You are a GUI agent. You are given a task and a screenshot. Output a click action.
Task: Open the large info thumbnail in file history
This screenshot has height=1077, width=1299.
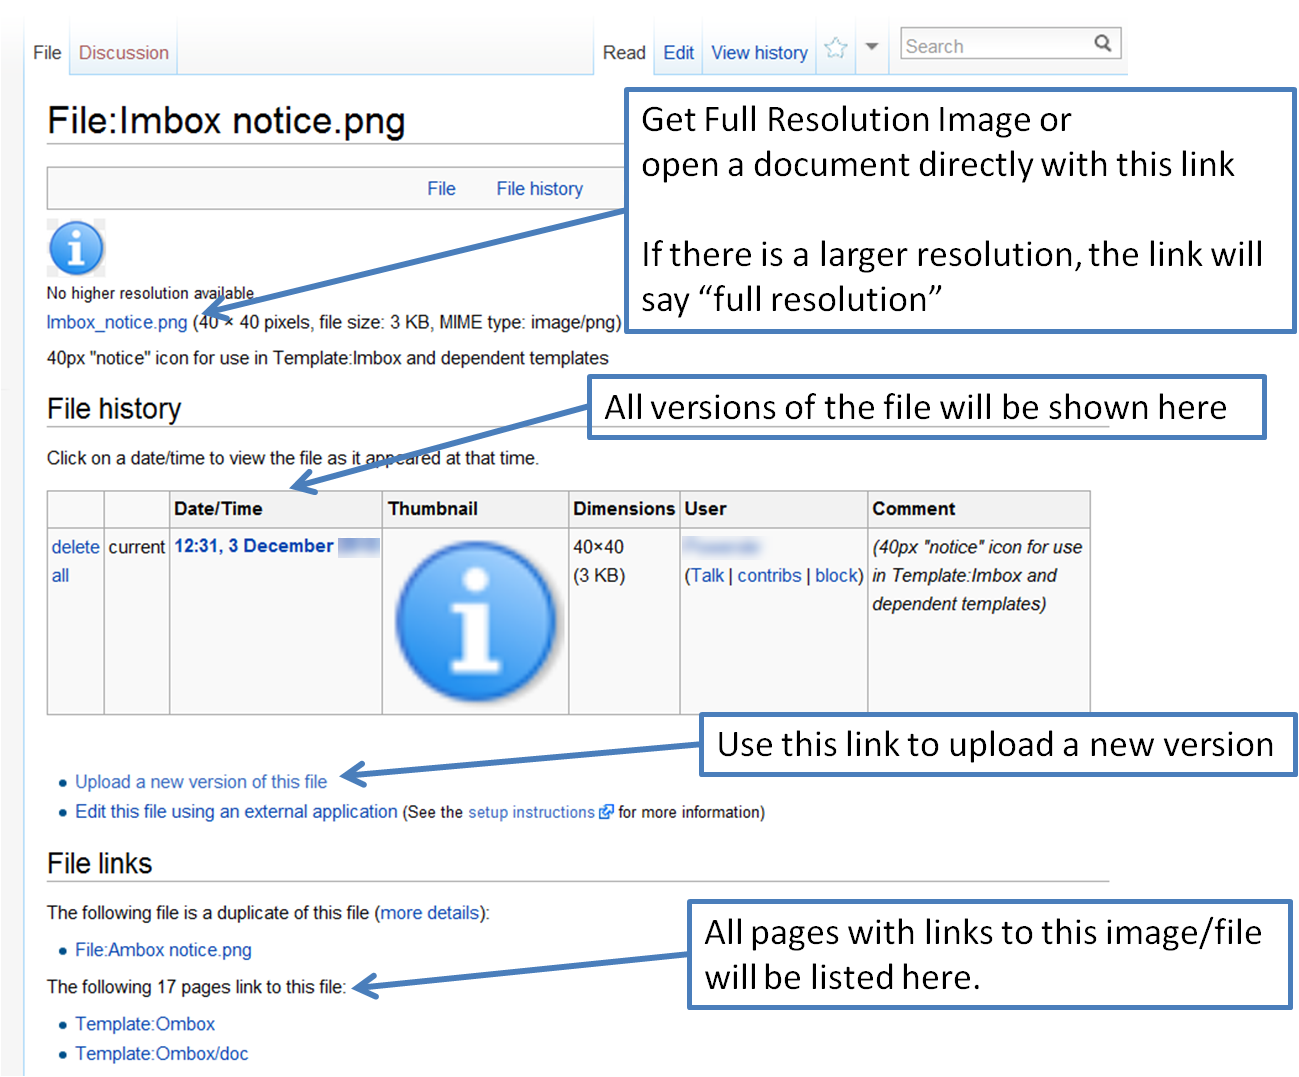(x=475, y=621)
